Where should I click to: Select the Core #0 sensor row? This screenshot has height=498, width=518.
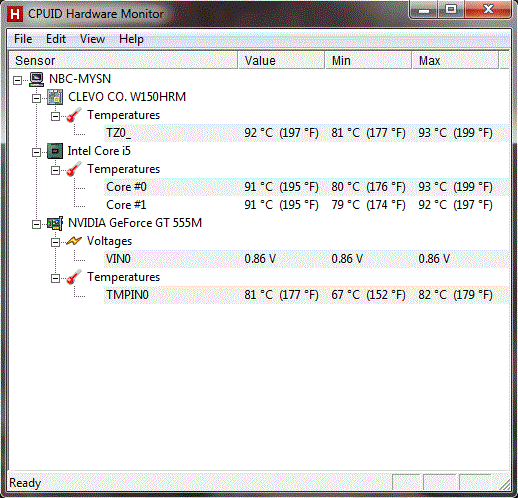(307, 187)
